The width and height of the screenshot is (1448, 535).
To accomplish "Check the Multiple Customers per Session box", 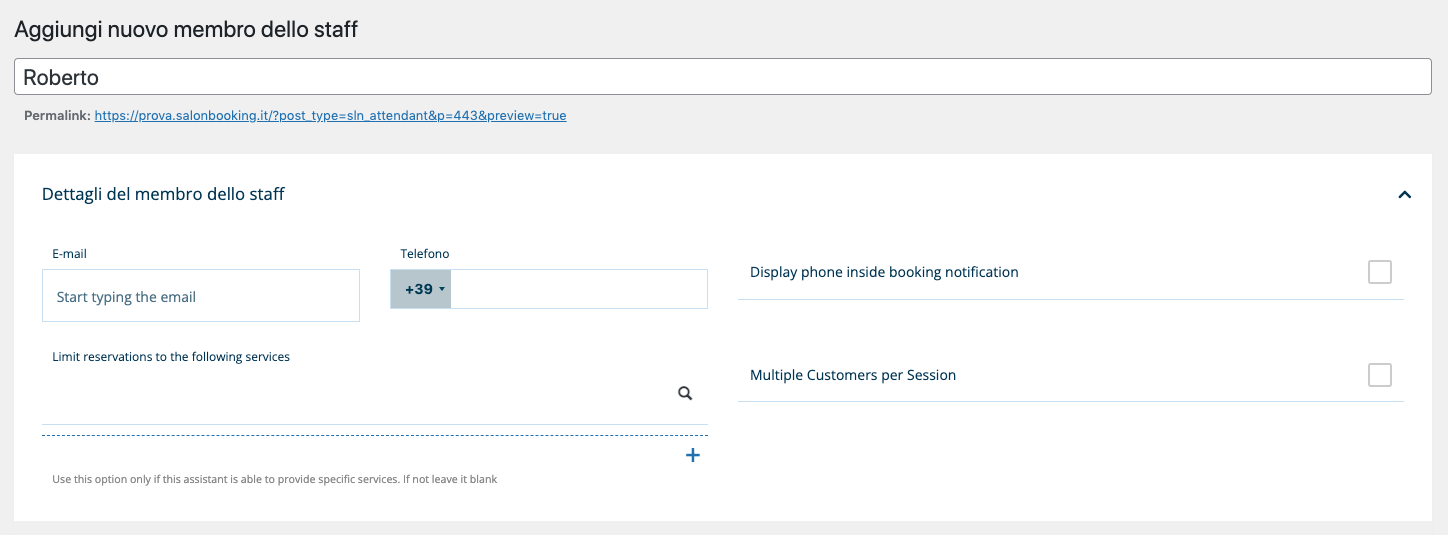I will [1379, 375].
